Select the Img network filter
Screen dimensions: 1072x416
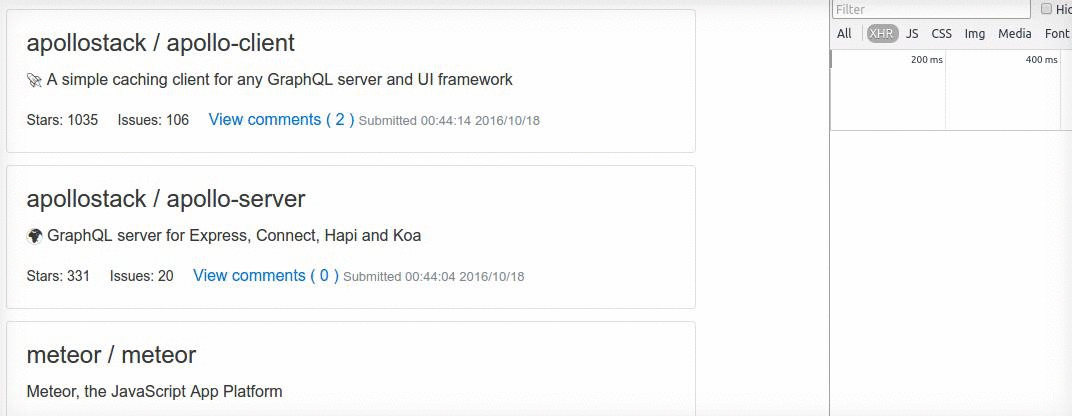975,34
